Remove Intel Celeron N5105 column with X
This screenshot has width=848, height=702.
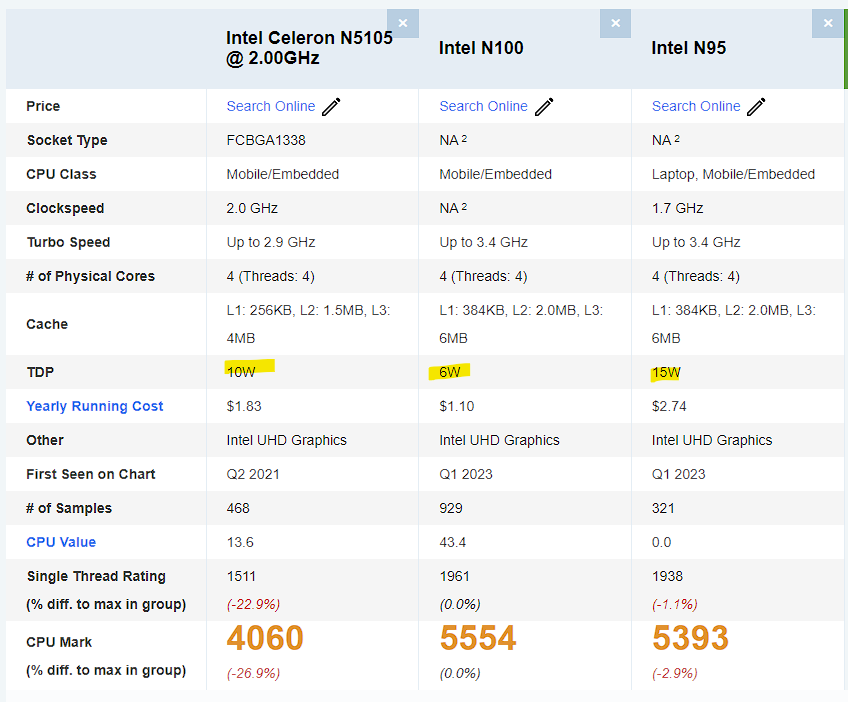pyautogui.click(x=403, y=23)
